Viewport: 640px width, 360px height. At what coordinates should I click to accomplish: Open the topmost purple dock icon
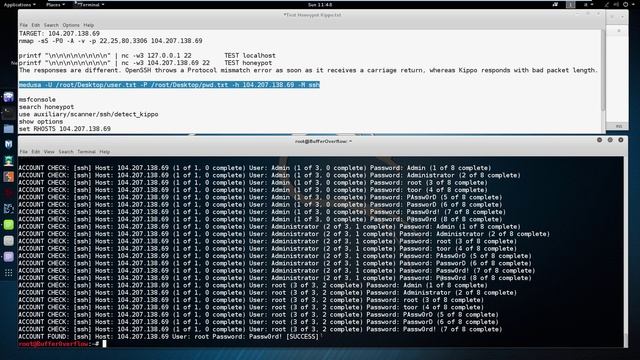(9, 97)
